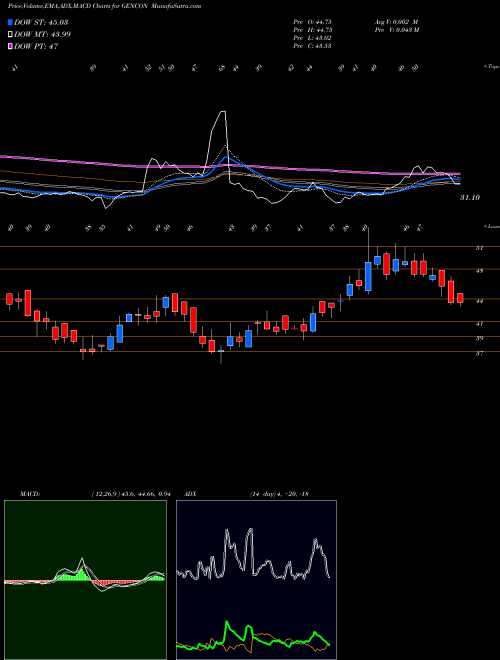The image size is (500, 660).
Task: Click the 37 price axis label
Action: pos(479,354)
